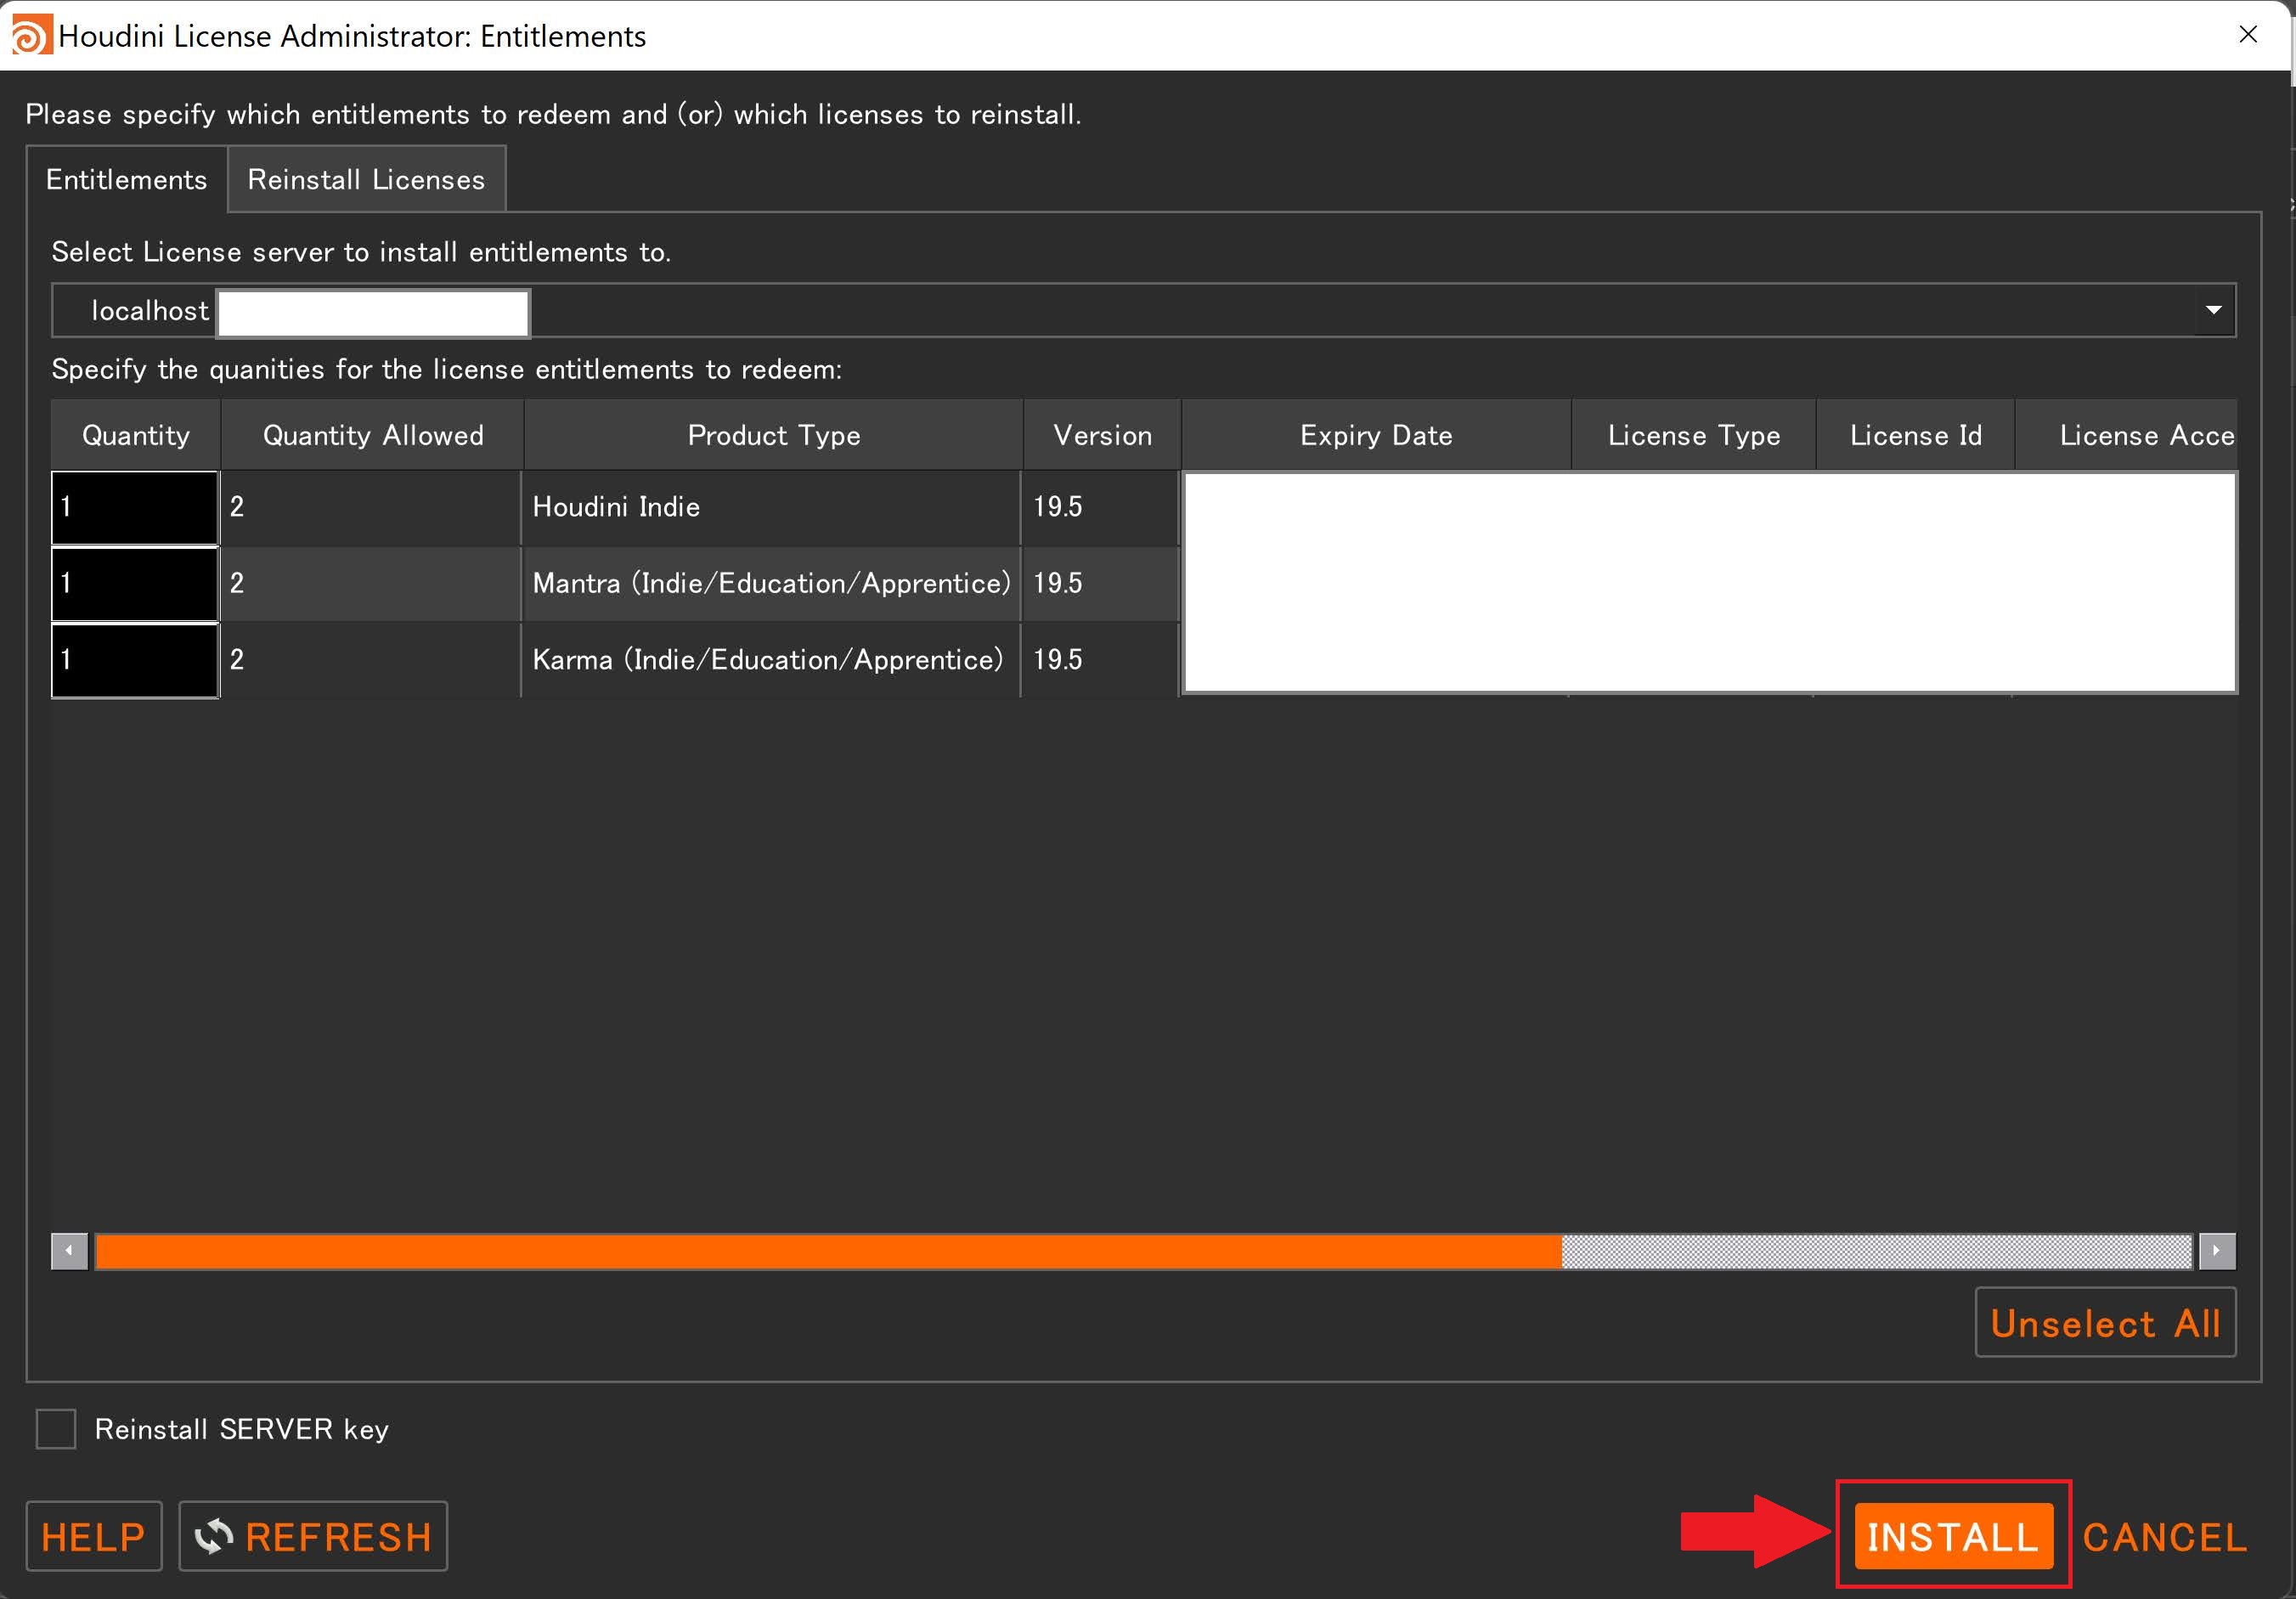Select the Entitlements tab
The width and height of the screenshot is (2296, 1599).
127,180
